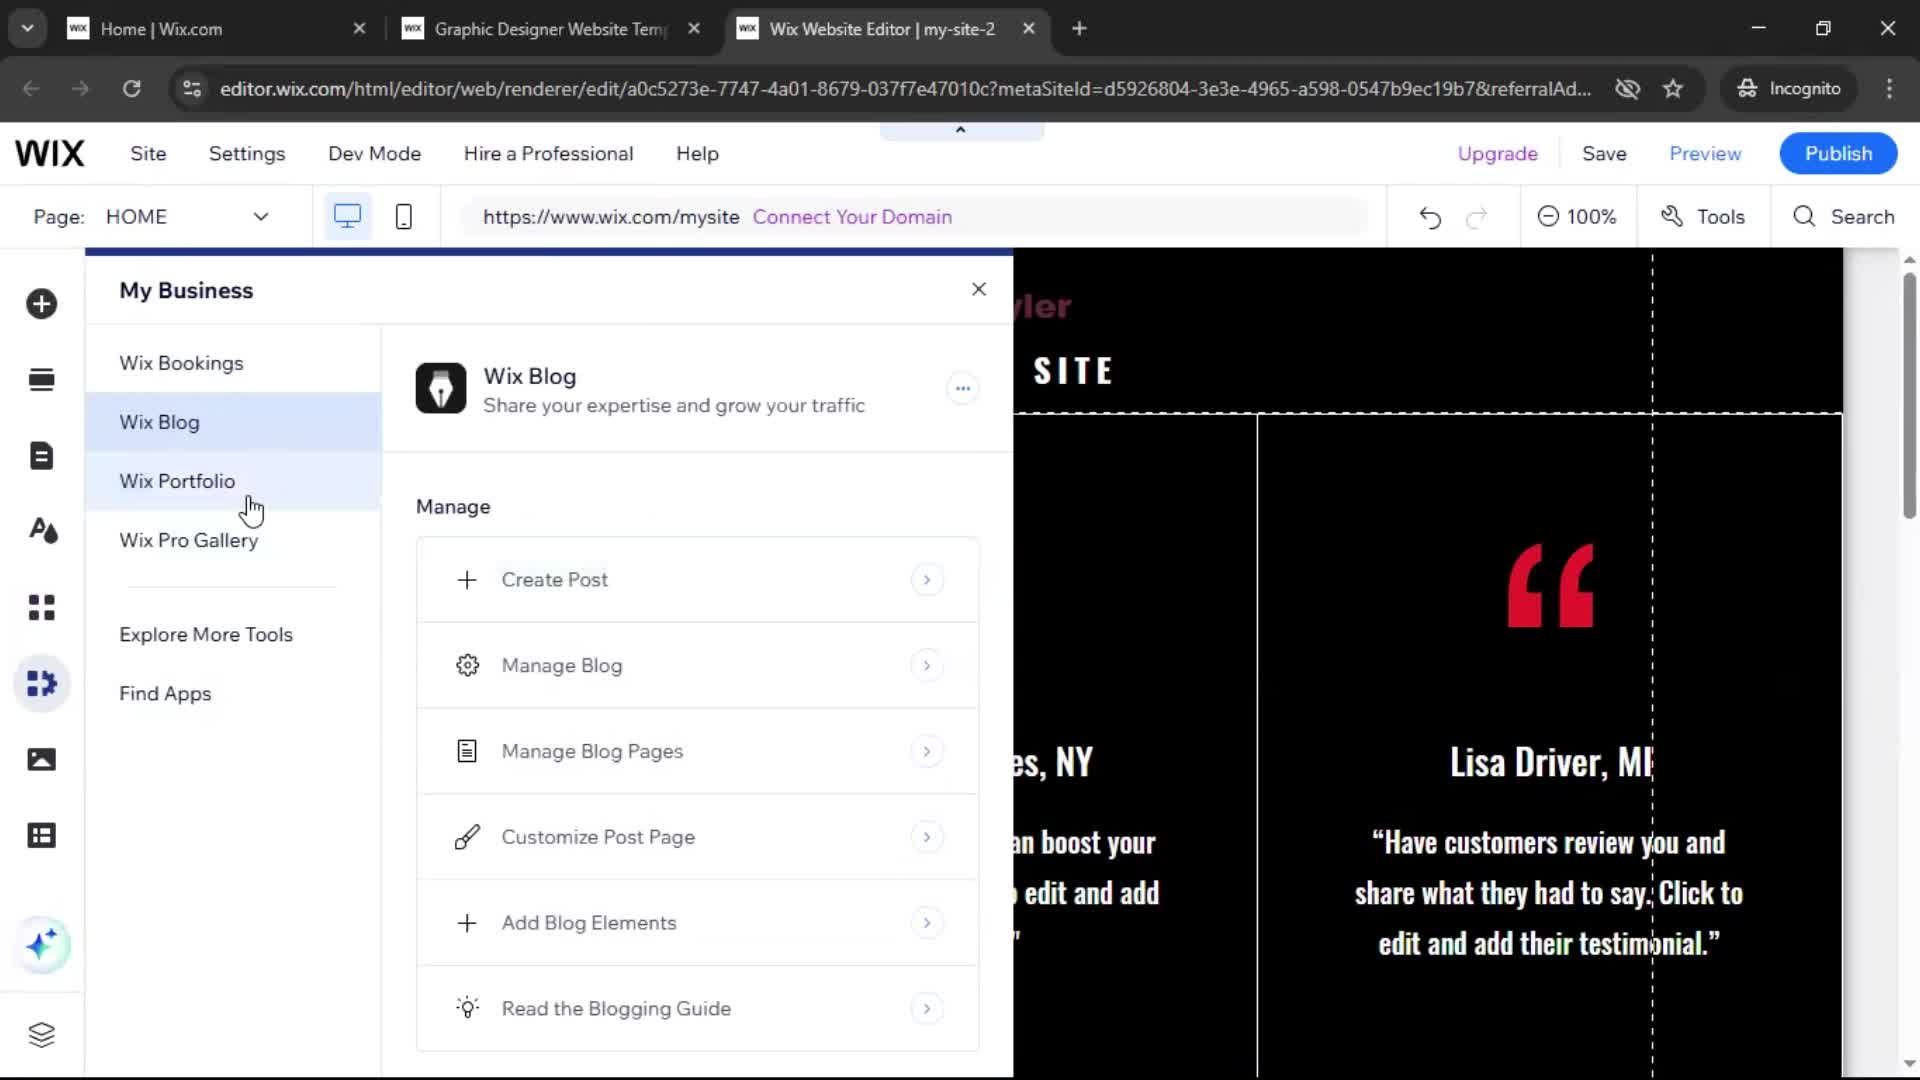Click the Manage Blog gear icon
Viewport: 1920px width, 1080px height.
(467, 666)
